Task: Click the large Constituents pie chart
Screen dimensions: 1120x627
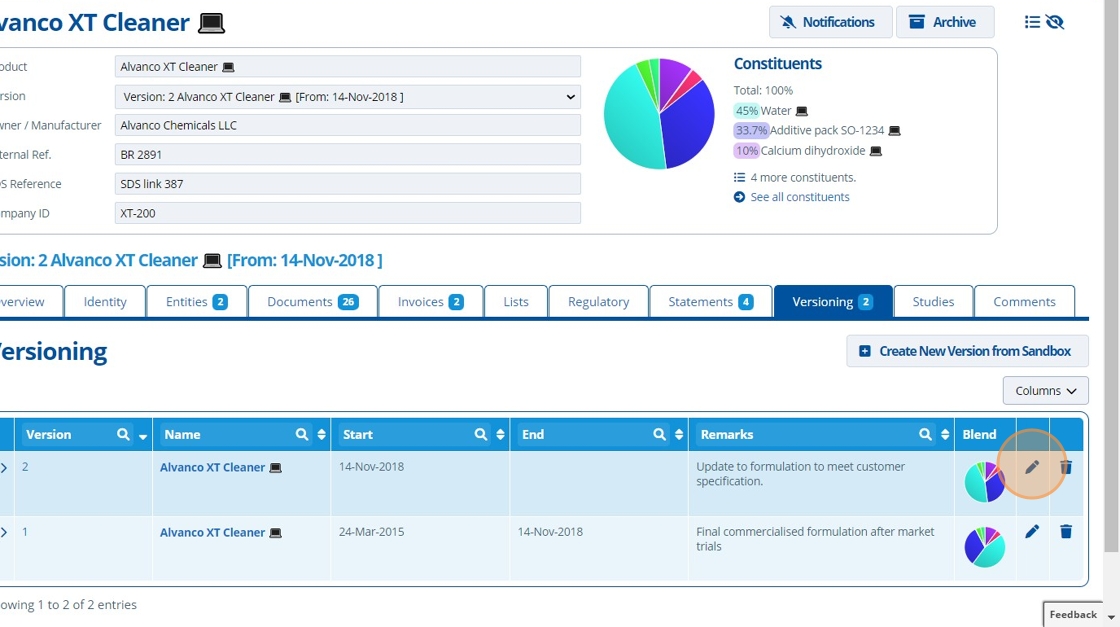Action: 659,114
